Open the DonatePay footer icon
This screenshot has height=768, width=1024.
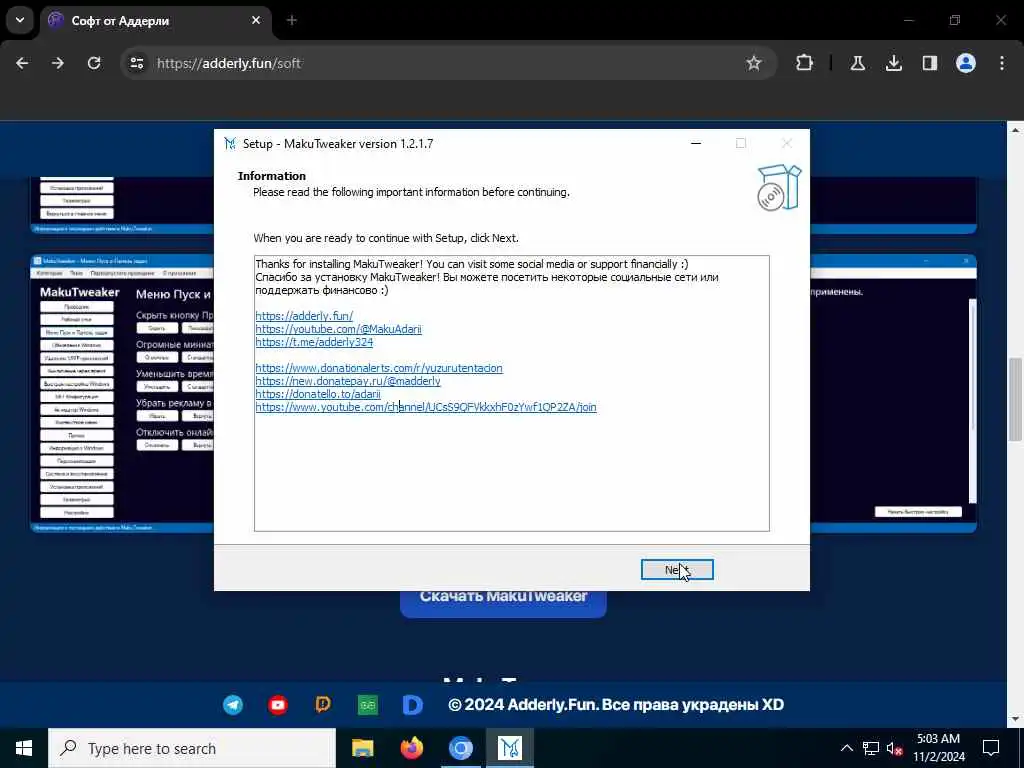pos(323,705)
